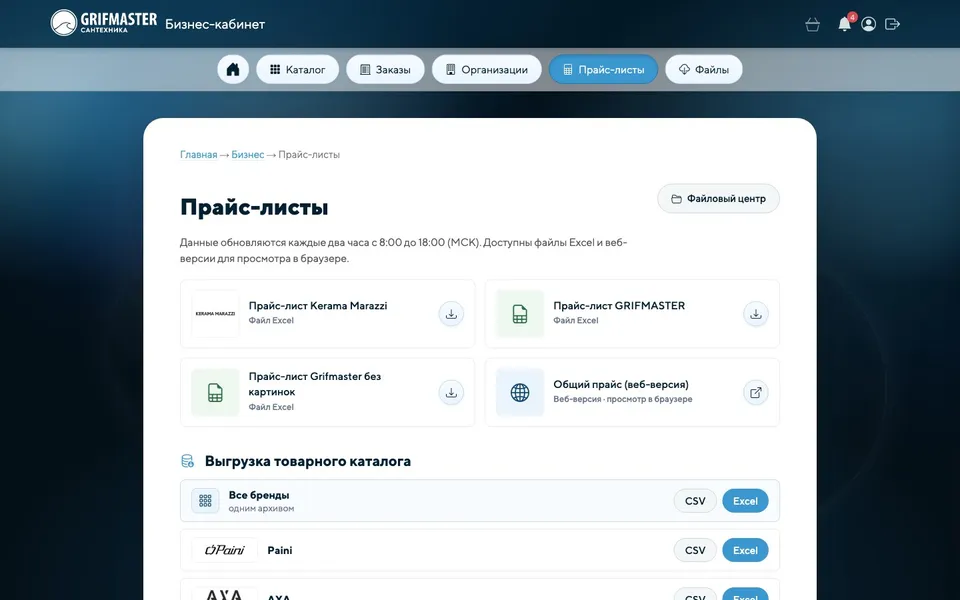Click the Paini brand logo
This screenshot has height=600, width=960.
[225, 550]
